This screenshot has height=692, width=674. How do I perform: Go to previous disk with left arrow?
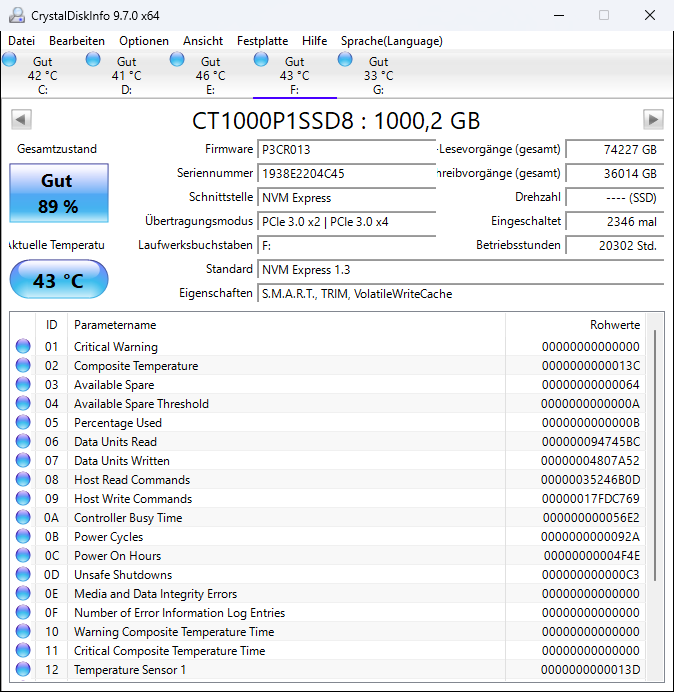(21, 119)
